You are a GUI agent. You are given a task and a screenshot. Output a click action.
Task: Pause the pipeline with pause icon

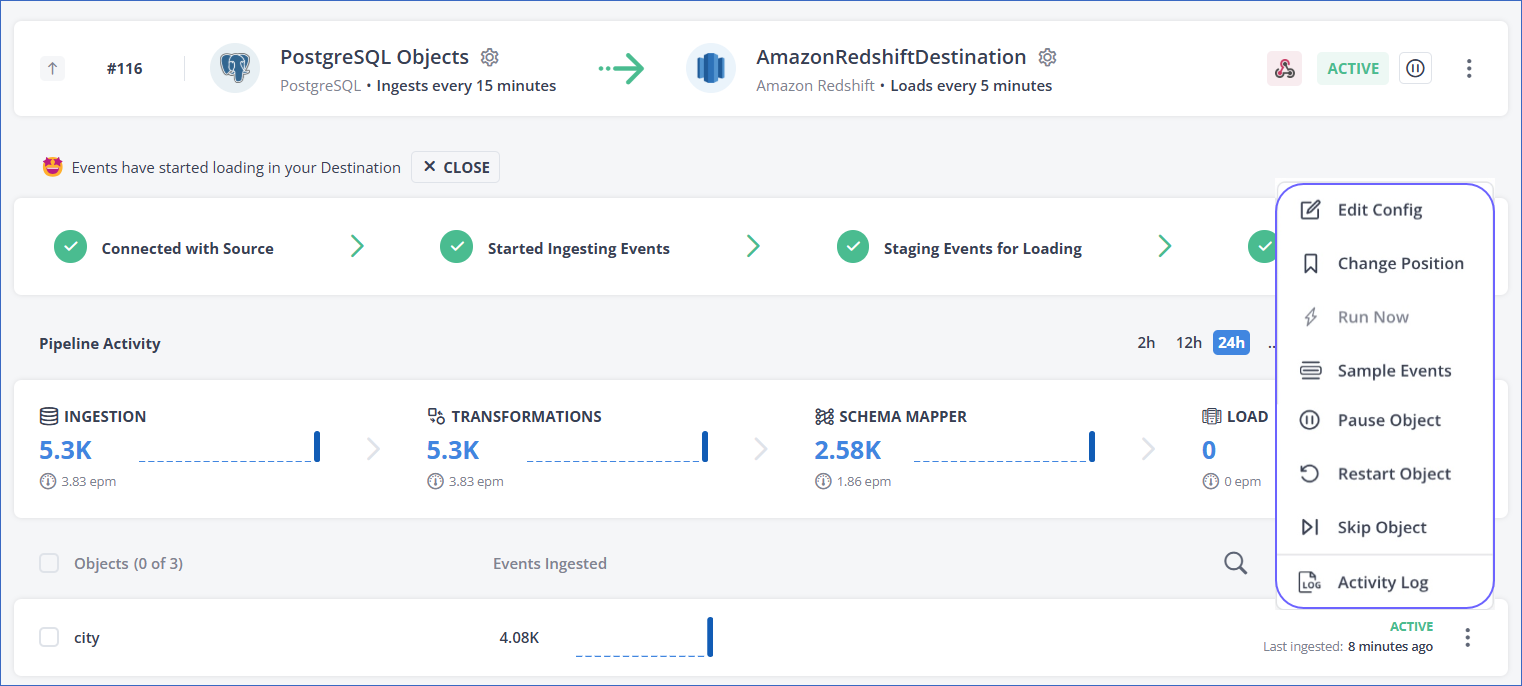tap(1415, 68)
